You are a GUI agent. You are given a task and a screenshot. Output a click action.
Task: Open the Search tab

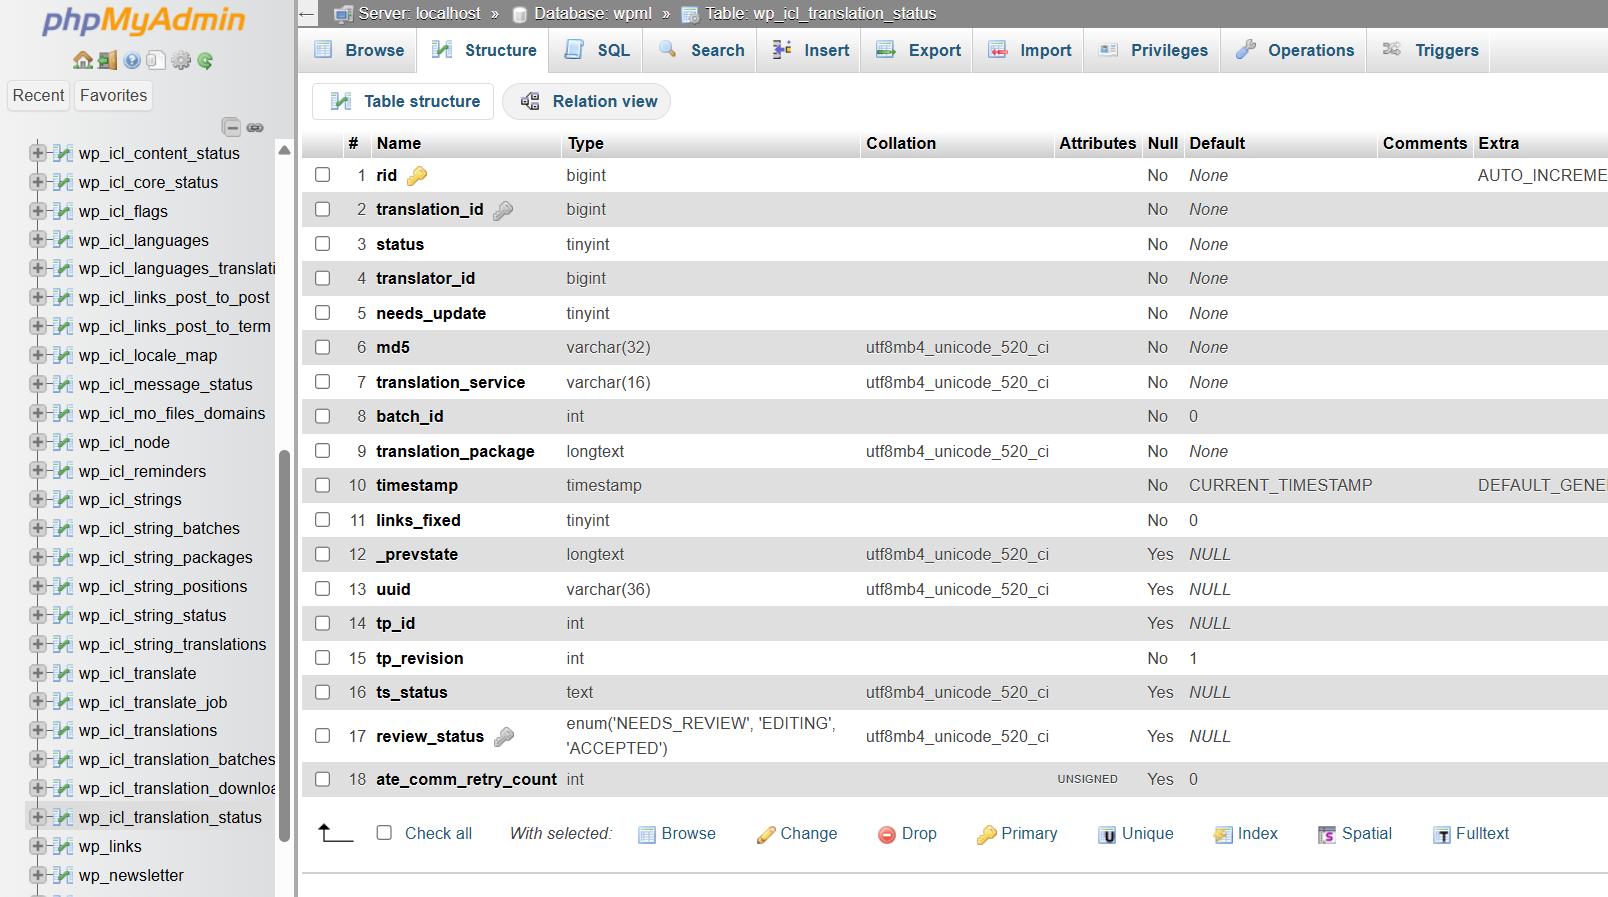701,50
